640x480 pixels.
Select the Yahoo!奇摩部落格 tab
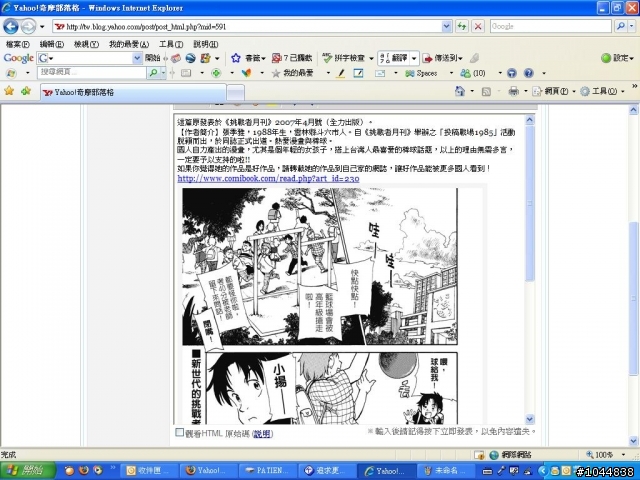point(133,92)
